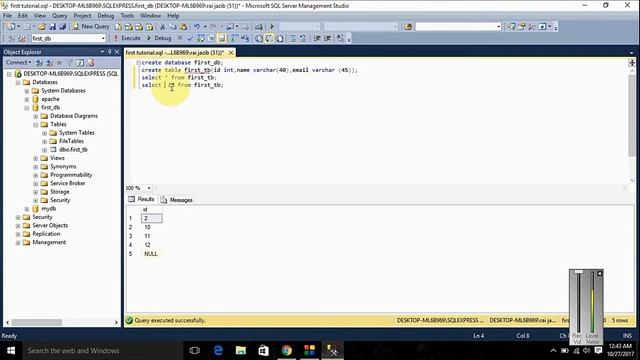Display Estimated Execution Plan icon
The width and height of the screenshot is (640, 360).
tap(201, 38)
